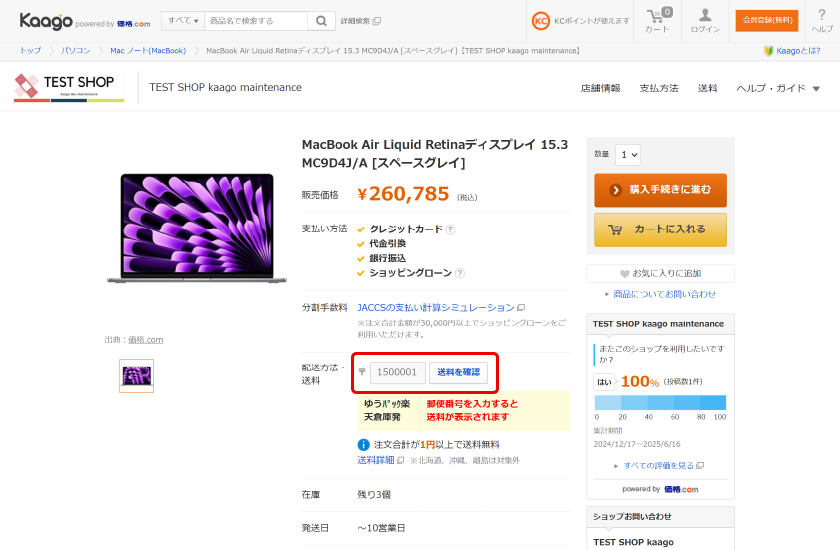Click the TEST SHOP kaago maintenance sidebar heading
The height and width of the screenshot is (550, 840).
click(658, 324)
